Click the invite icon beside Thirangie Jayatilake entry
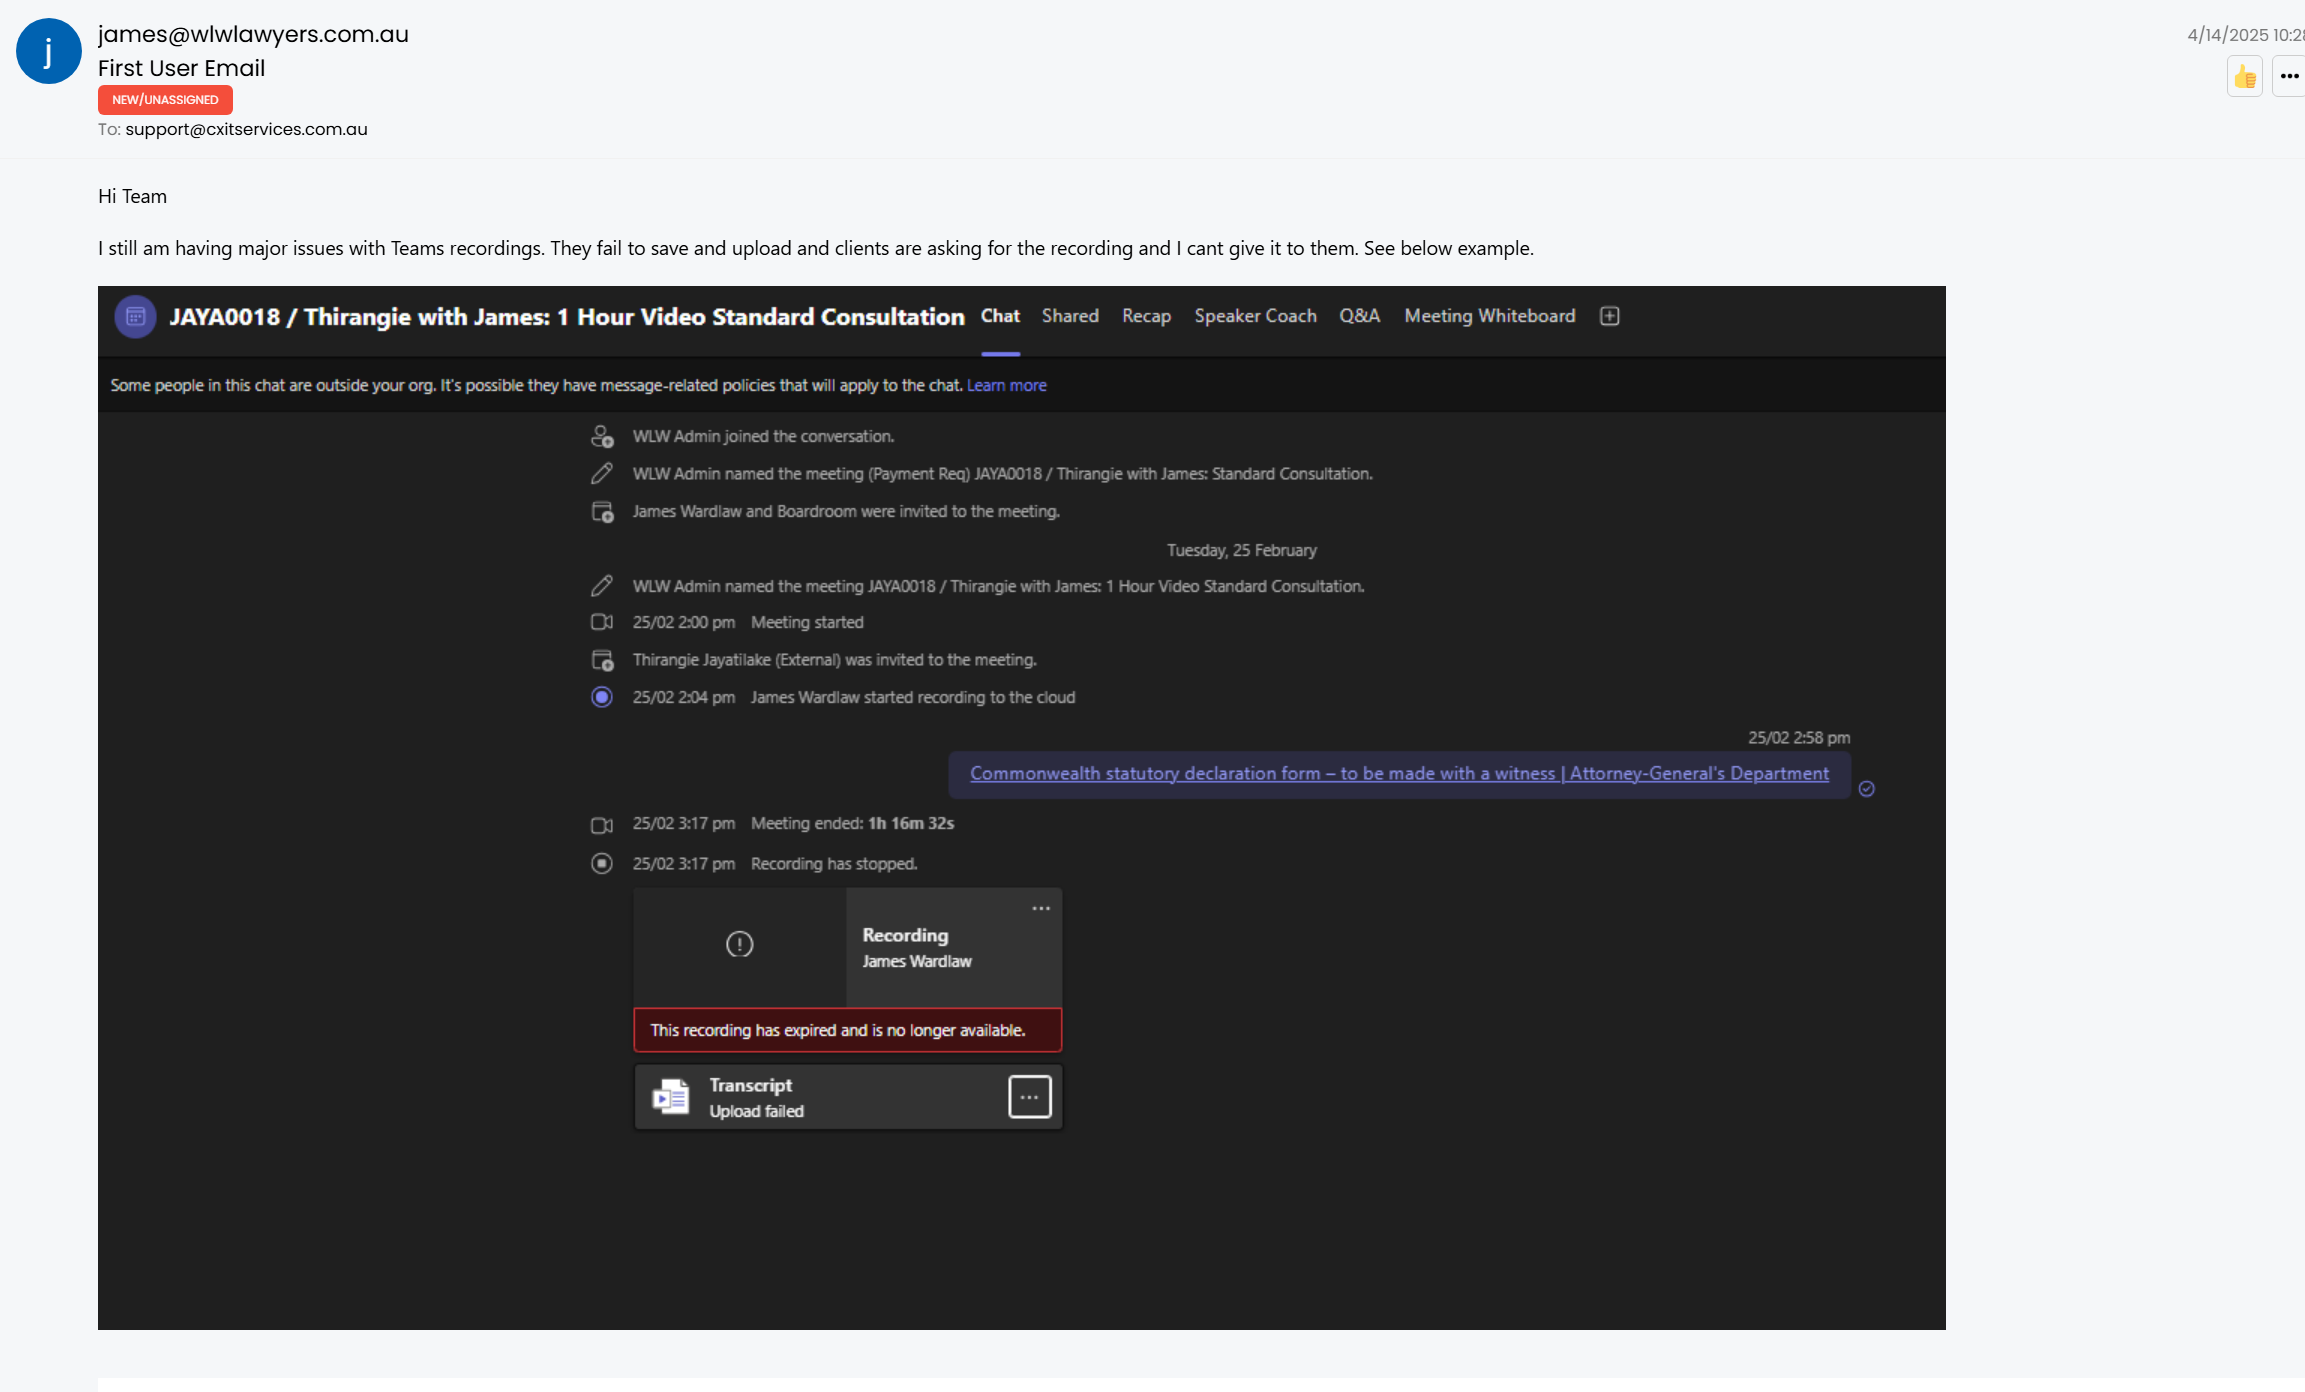Image resolution: width=2305 pixels, height=1392 pixels. click(602, 660)
